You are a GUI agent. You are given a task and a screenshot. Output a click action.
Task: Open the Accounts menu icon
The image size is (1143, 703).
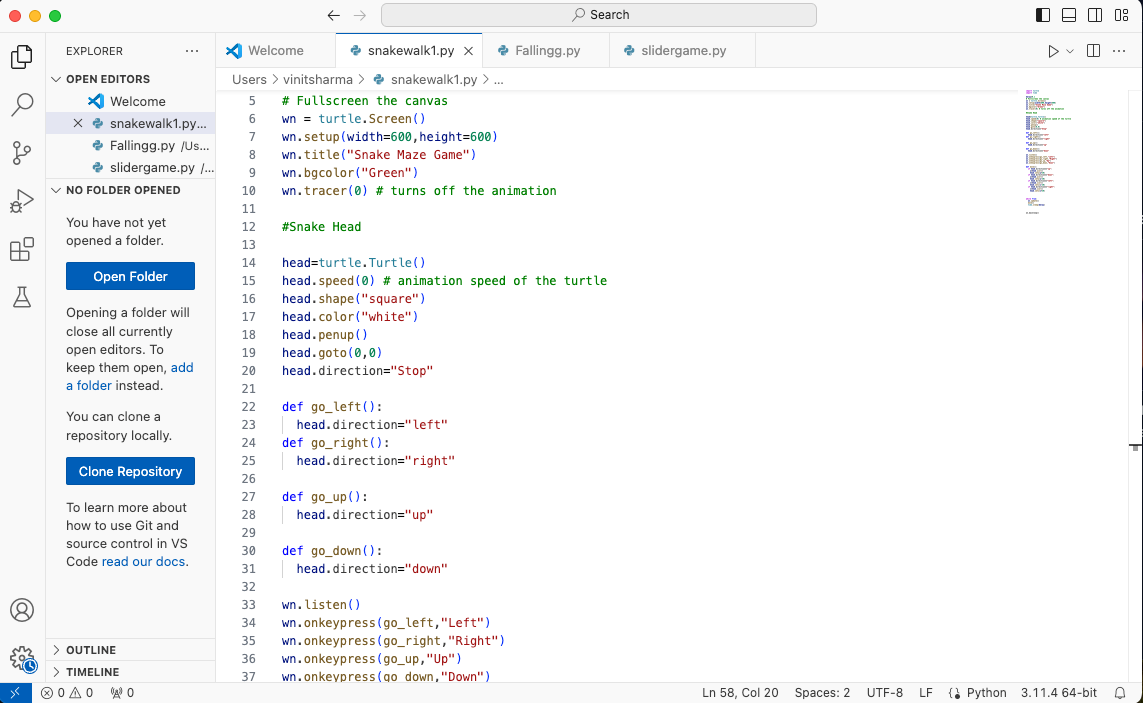tap(22, 610)
